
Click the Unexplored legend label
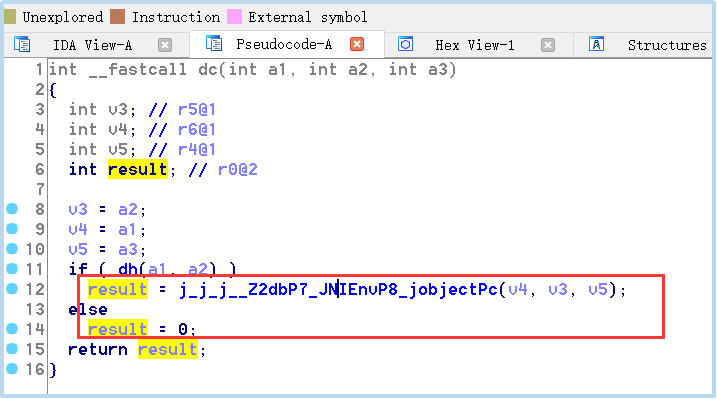point(63,17)
